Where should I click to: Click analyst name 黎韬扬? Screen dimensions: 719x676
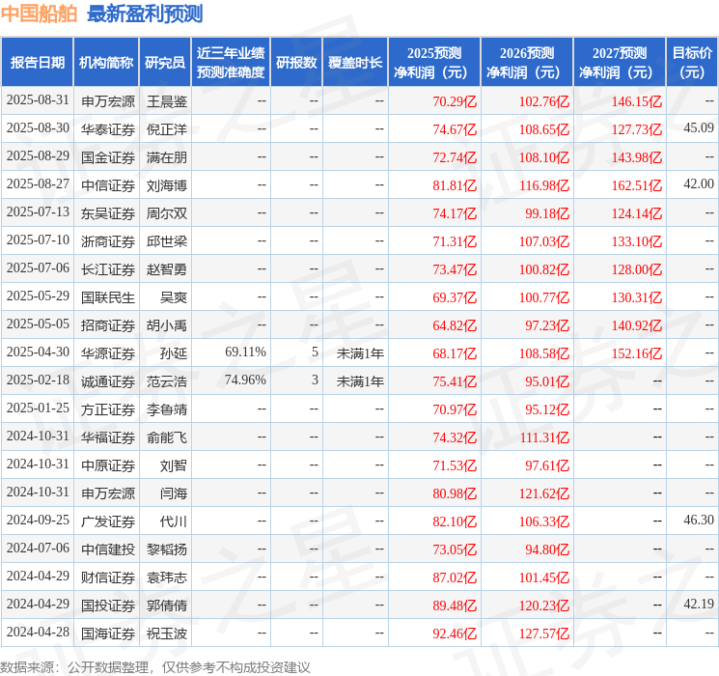[166, 549]
